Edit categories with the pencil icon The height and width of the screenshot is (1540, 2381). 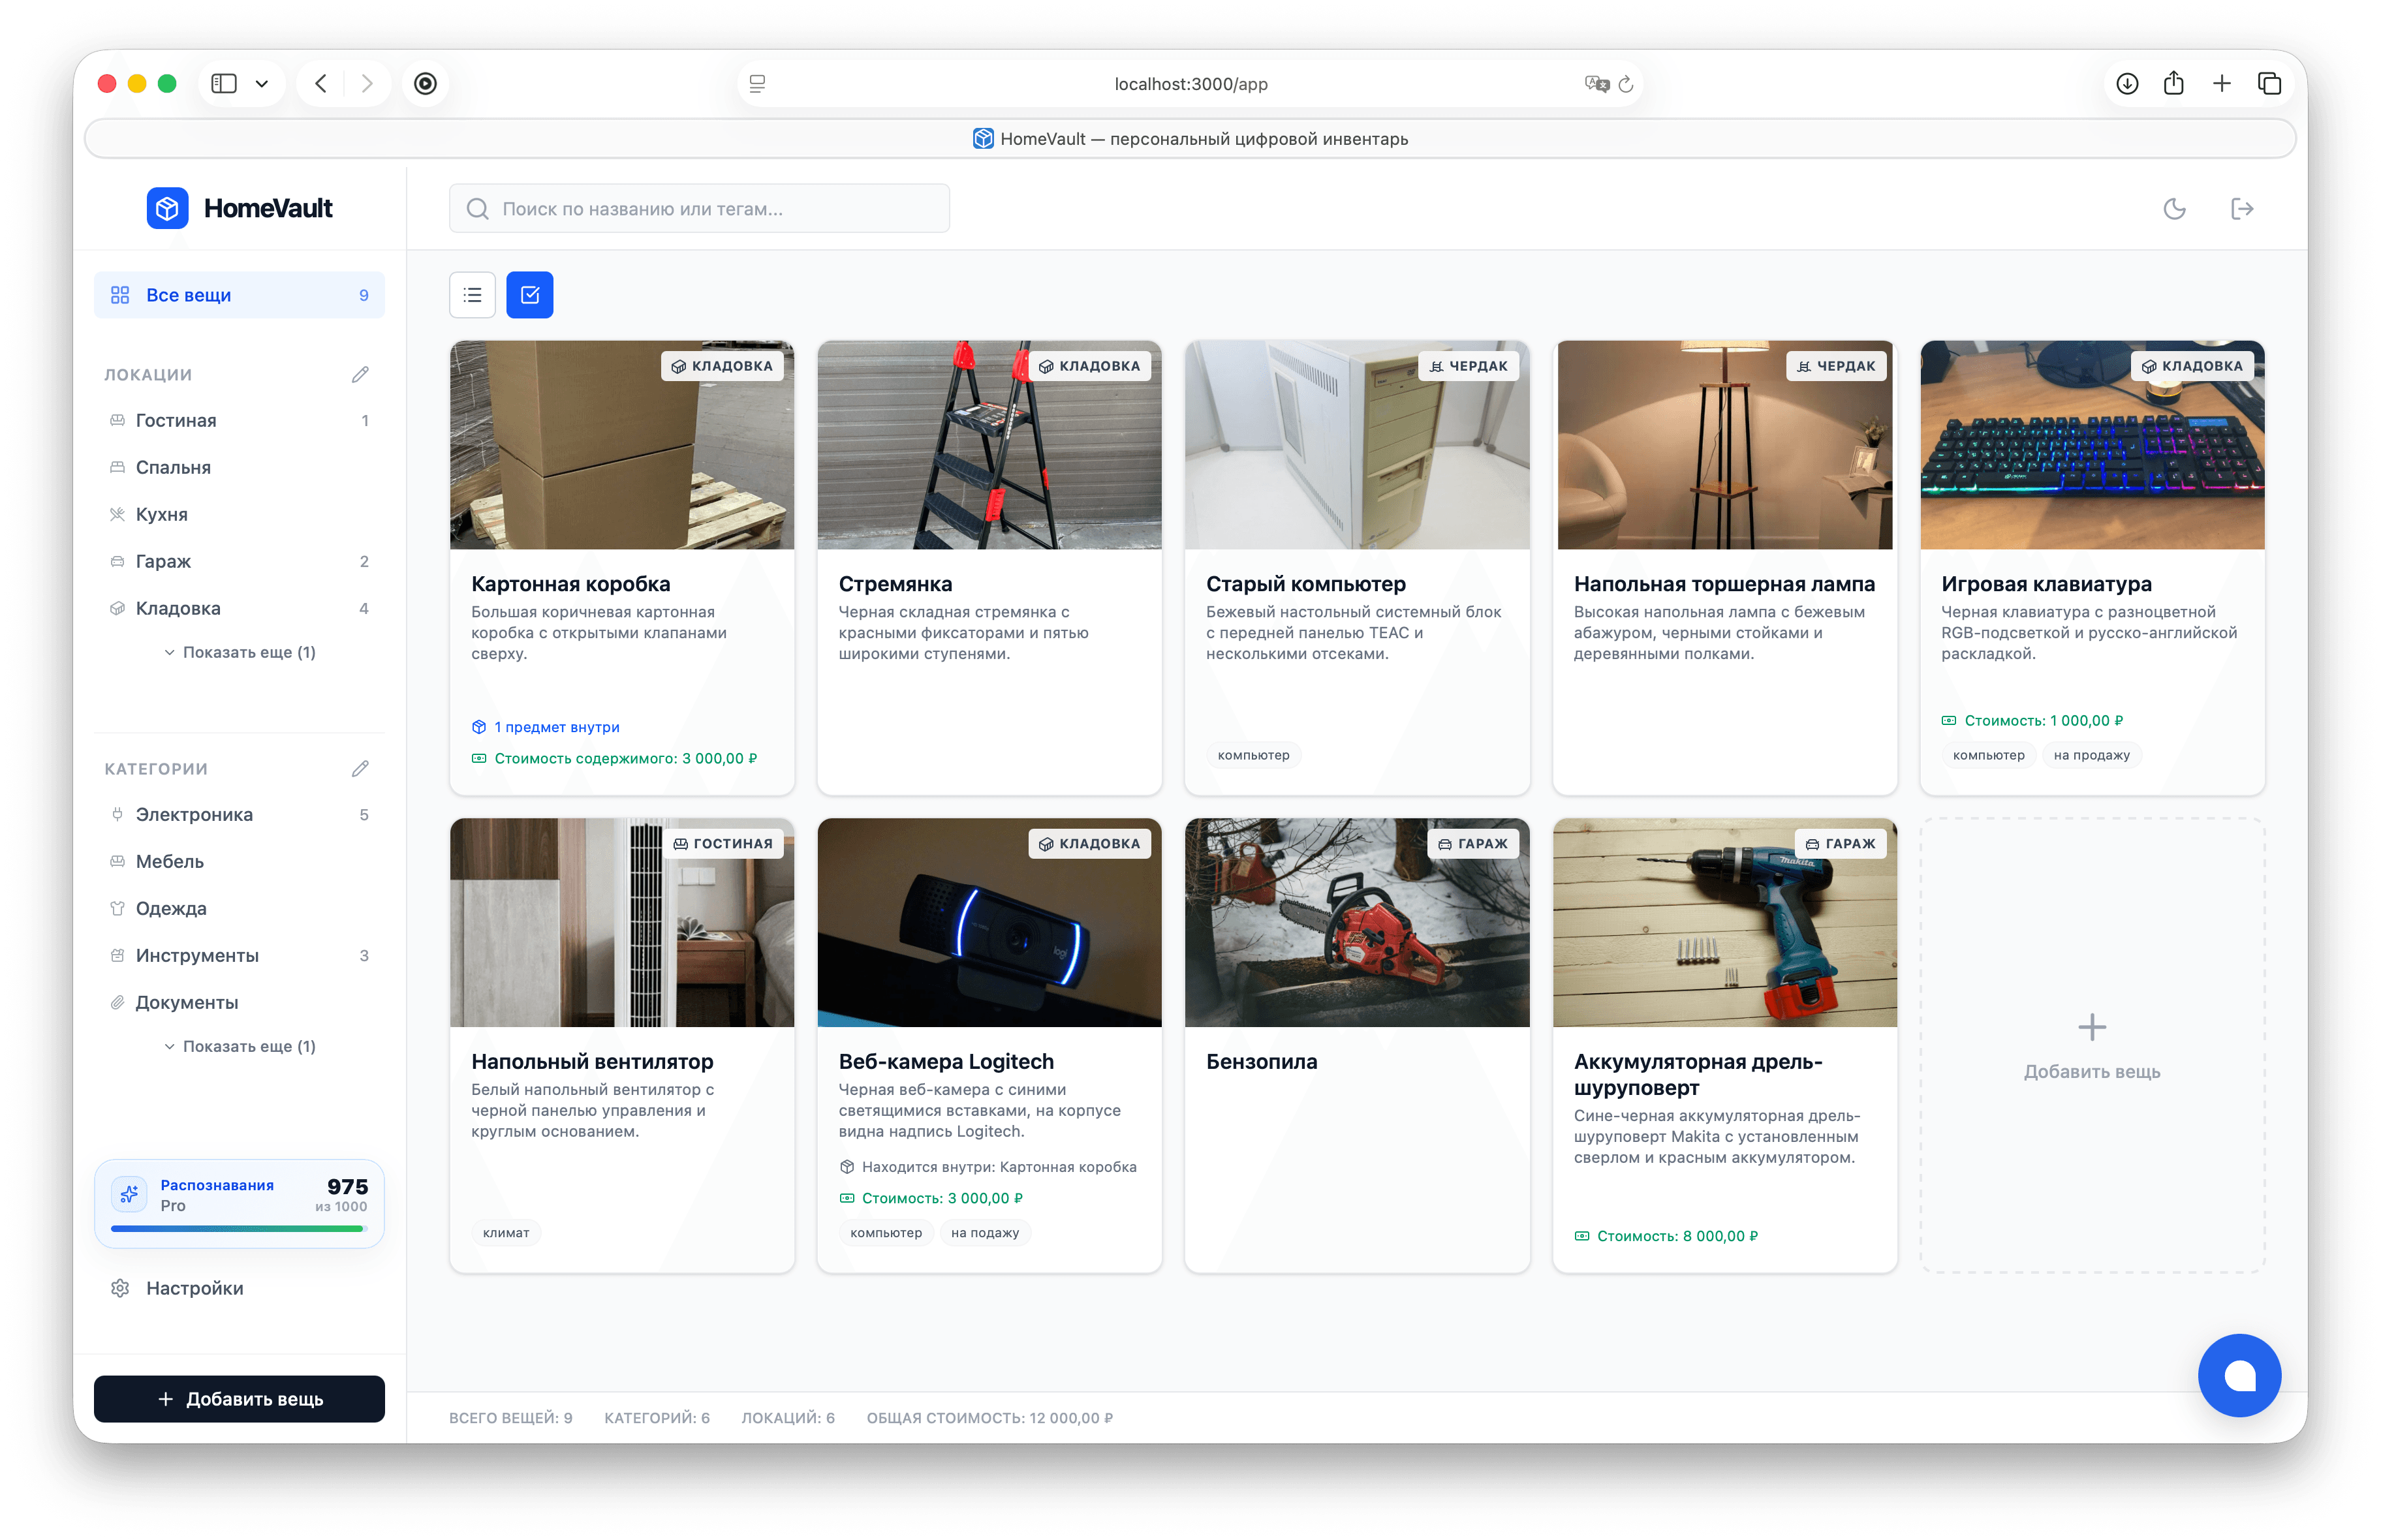(360, 769)
